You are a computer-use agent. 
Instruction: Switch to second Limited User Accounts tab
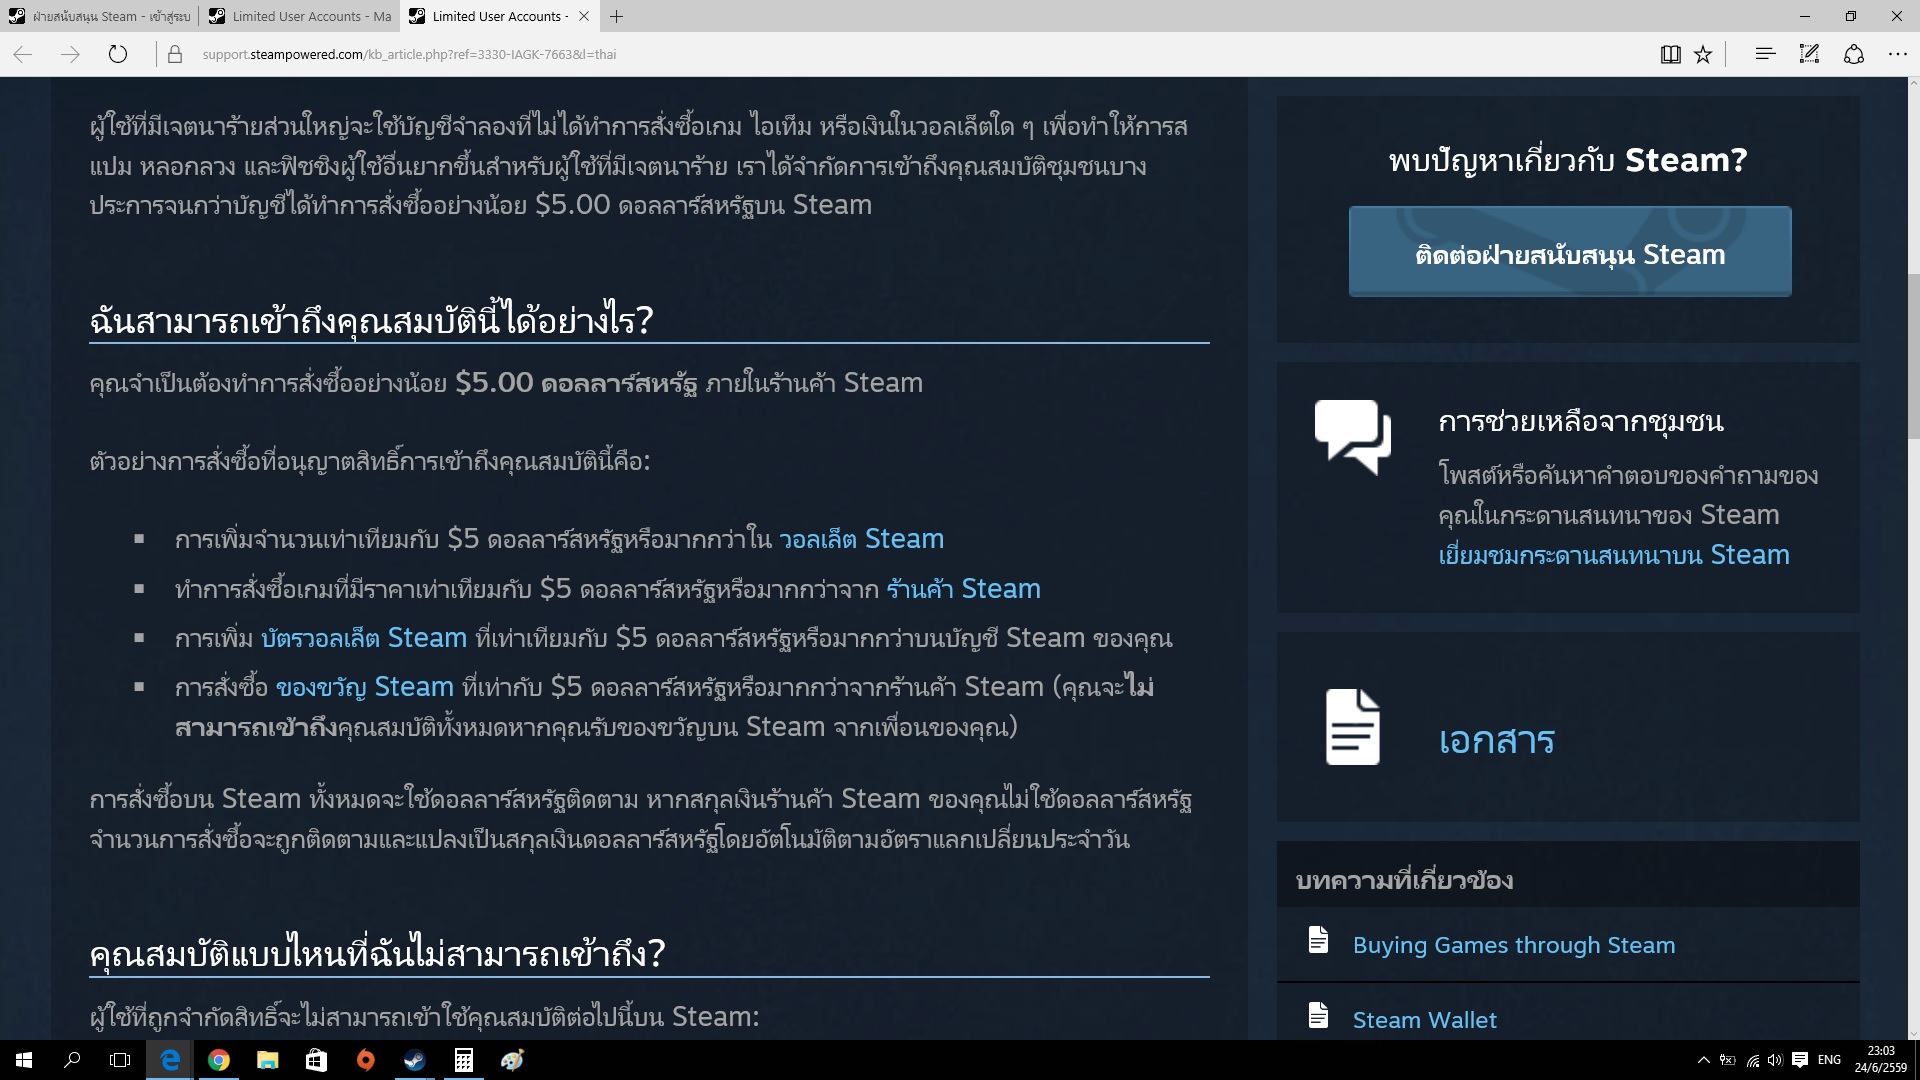[300, 16]
